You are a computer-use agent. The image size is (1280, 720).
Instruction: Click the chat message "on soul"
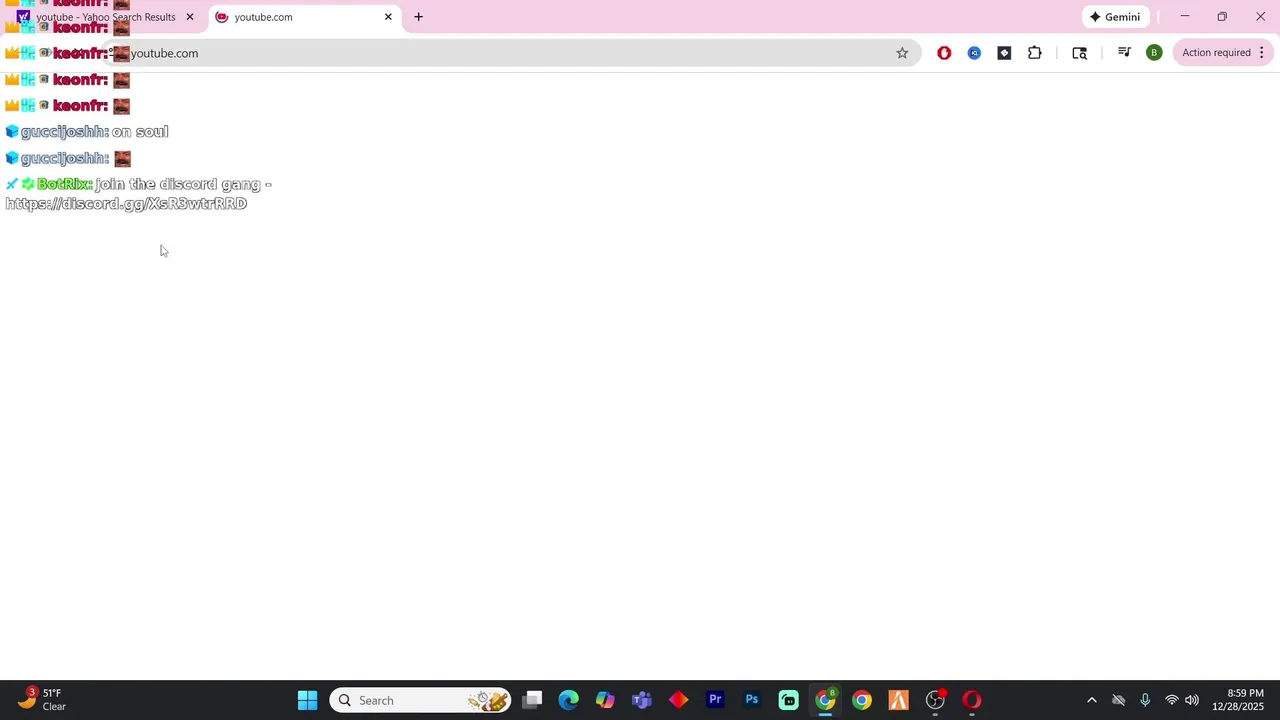click(x=140, y=132)
